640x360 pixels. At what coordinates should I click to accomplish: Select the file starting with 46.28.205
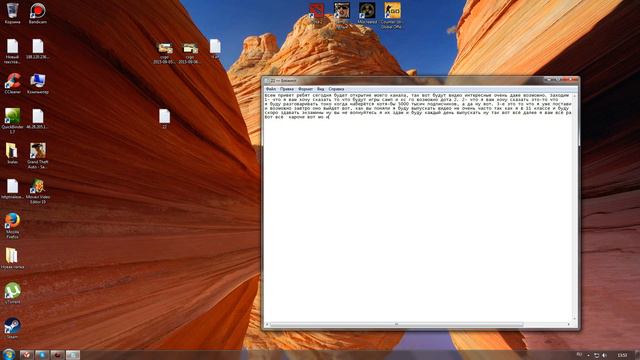pyautogui.click(x=38, y=118)
